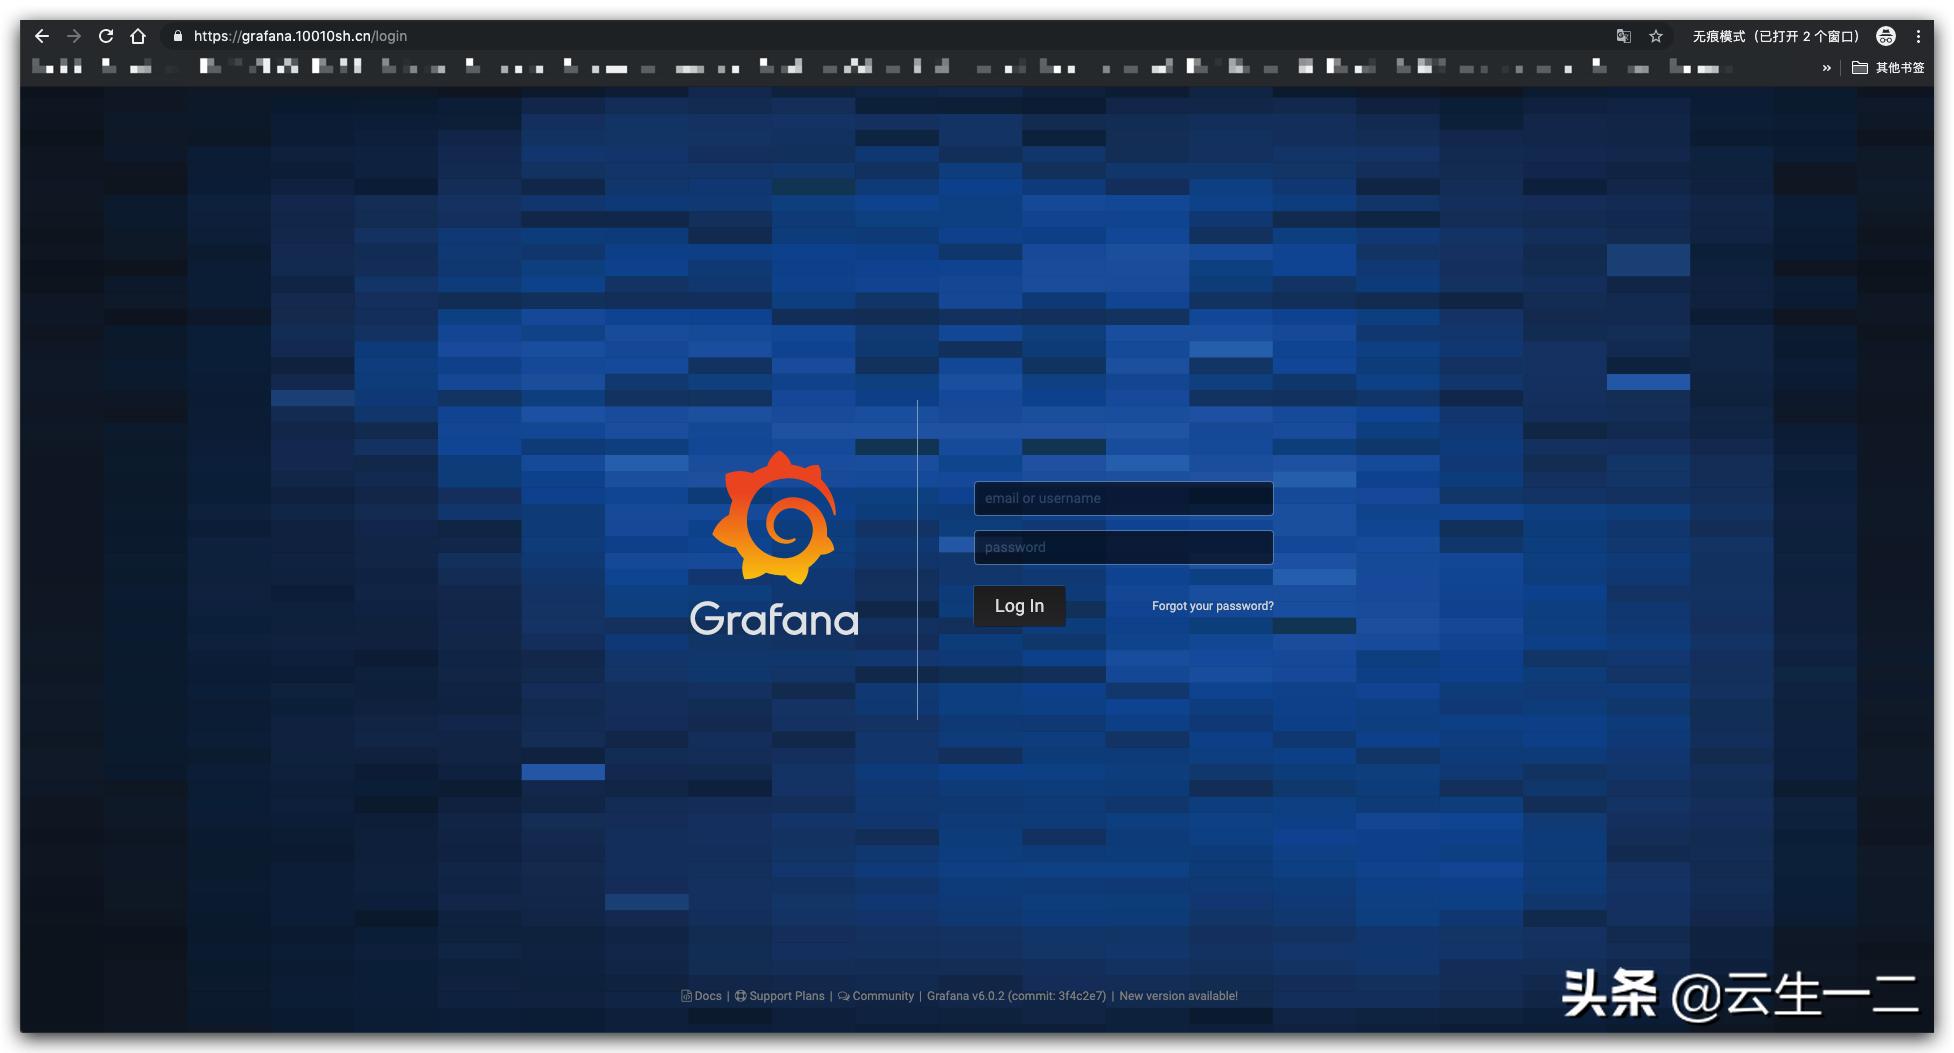Open Forgot your password link

pos(1213,606)
